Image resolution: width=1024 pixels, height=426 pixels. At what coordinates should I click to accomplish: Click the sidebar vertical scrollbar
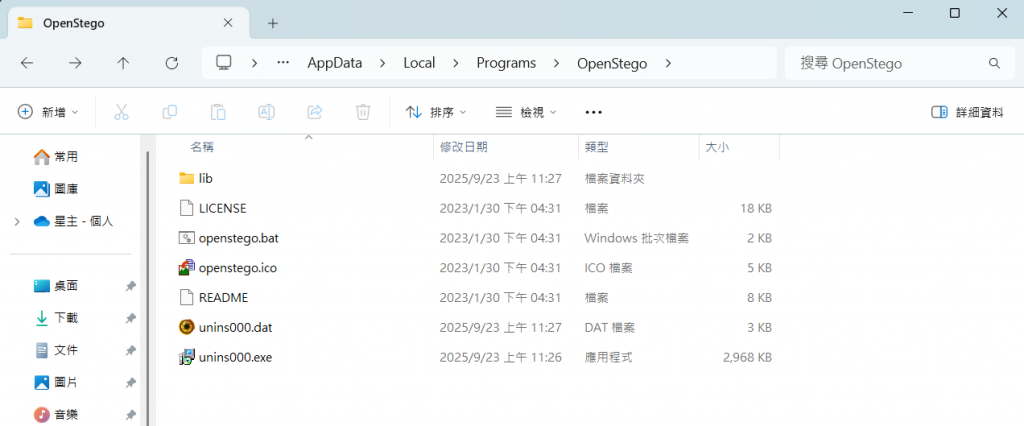click(x=148, y=287)
